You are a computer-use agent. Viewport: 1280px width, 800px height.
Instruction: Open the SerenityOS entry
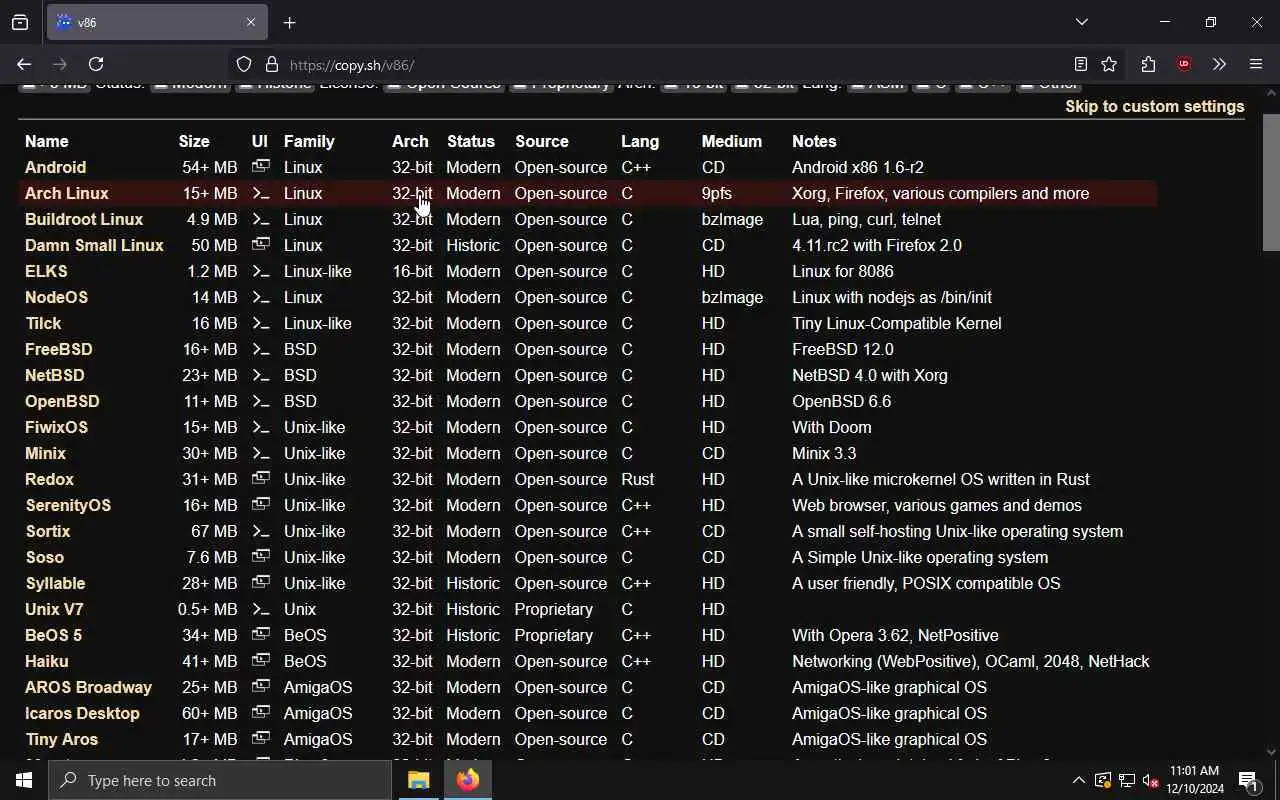(x=68, y=505)
